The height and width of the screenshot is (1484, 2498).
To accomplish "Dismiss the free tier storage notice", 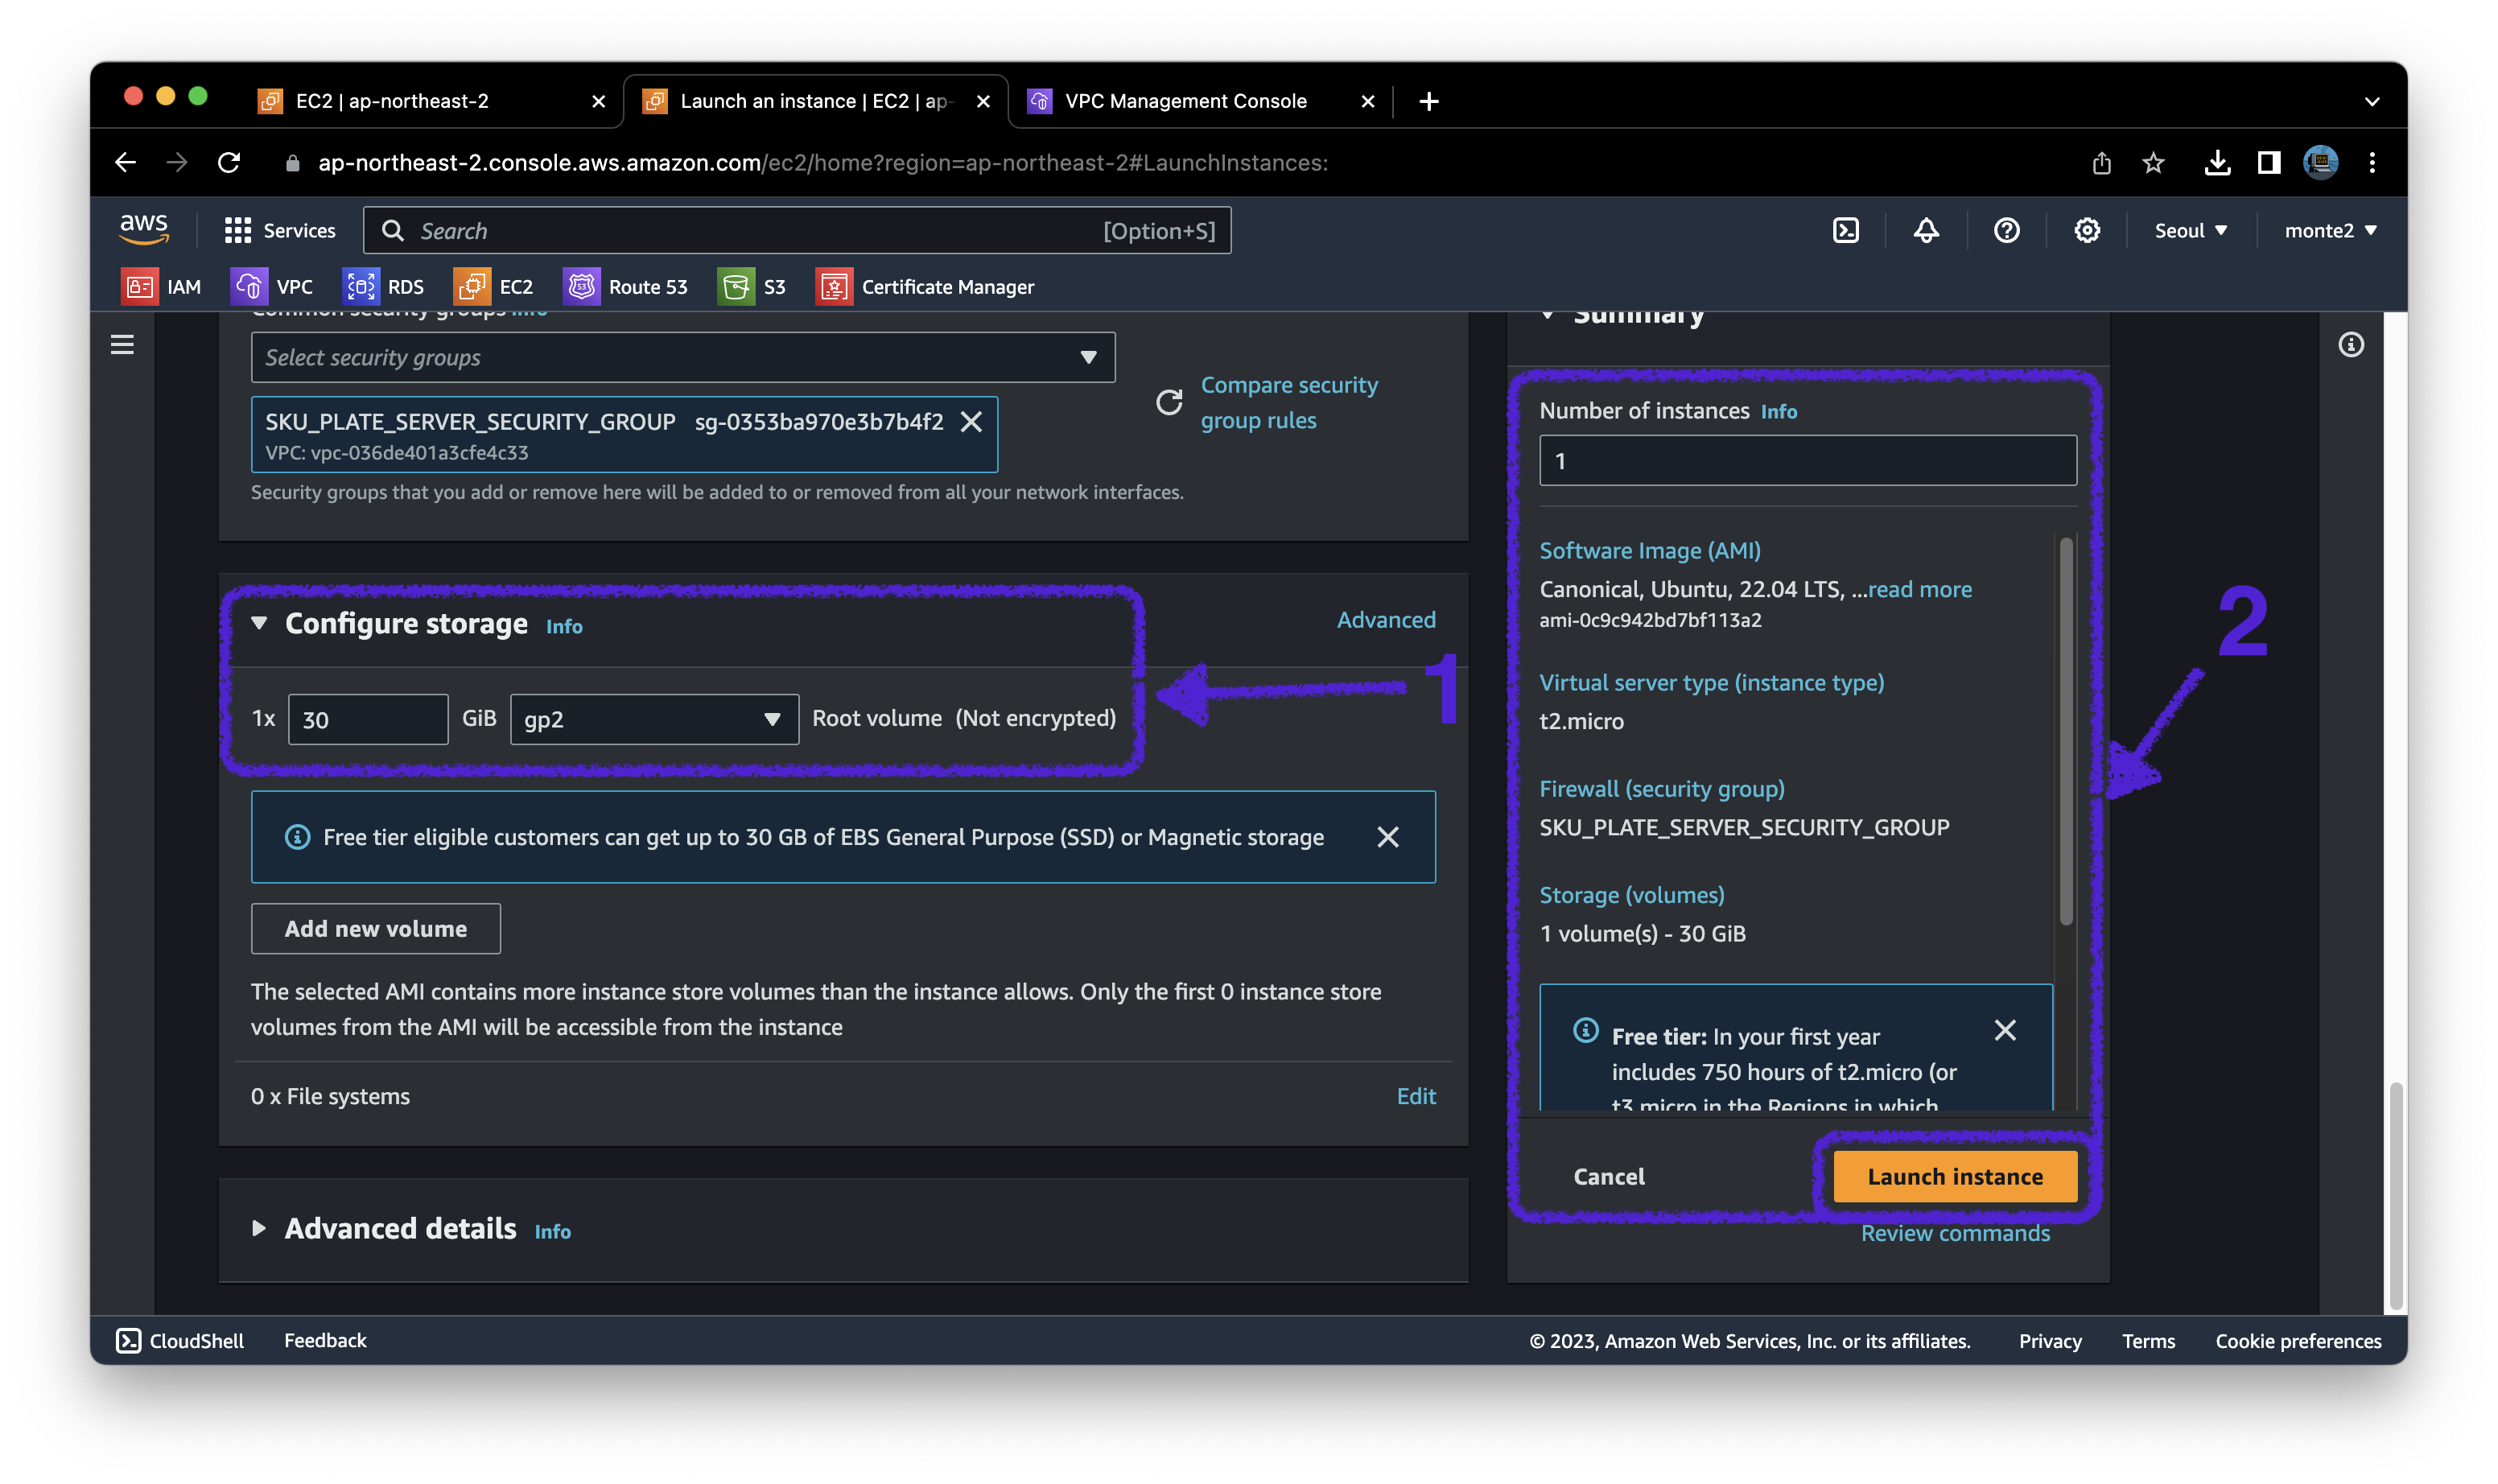I will coord(1387,837).
